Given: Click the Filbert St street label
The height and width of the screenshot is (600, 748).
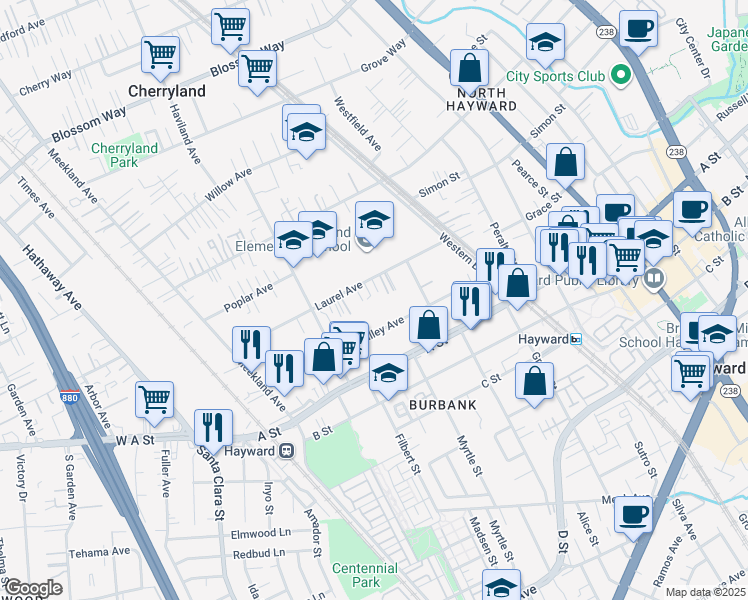Looking at the screenshot, I should (408, 455).
